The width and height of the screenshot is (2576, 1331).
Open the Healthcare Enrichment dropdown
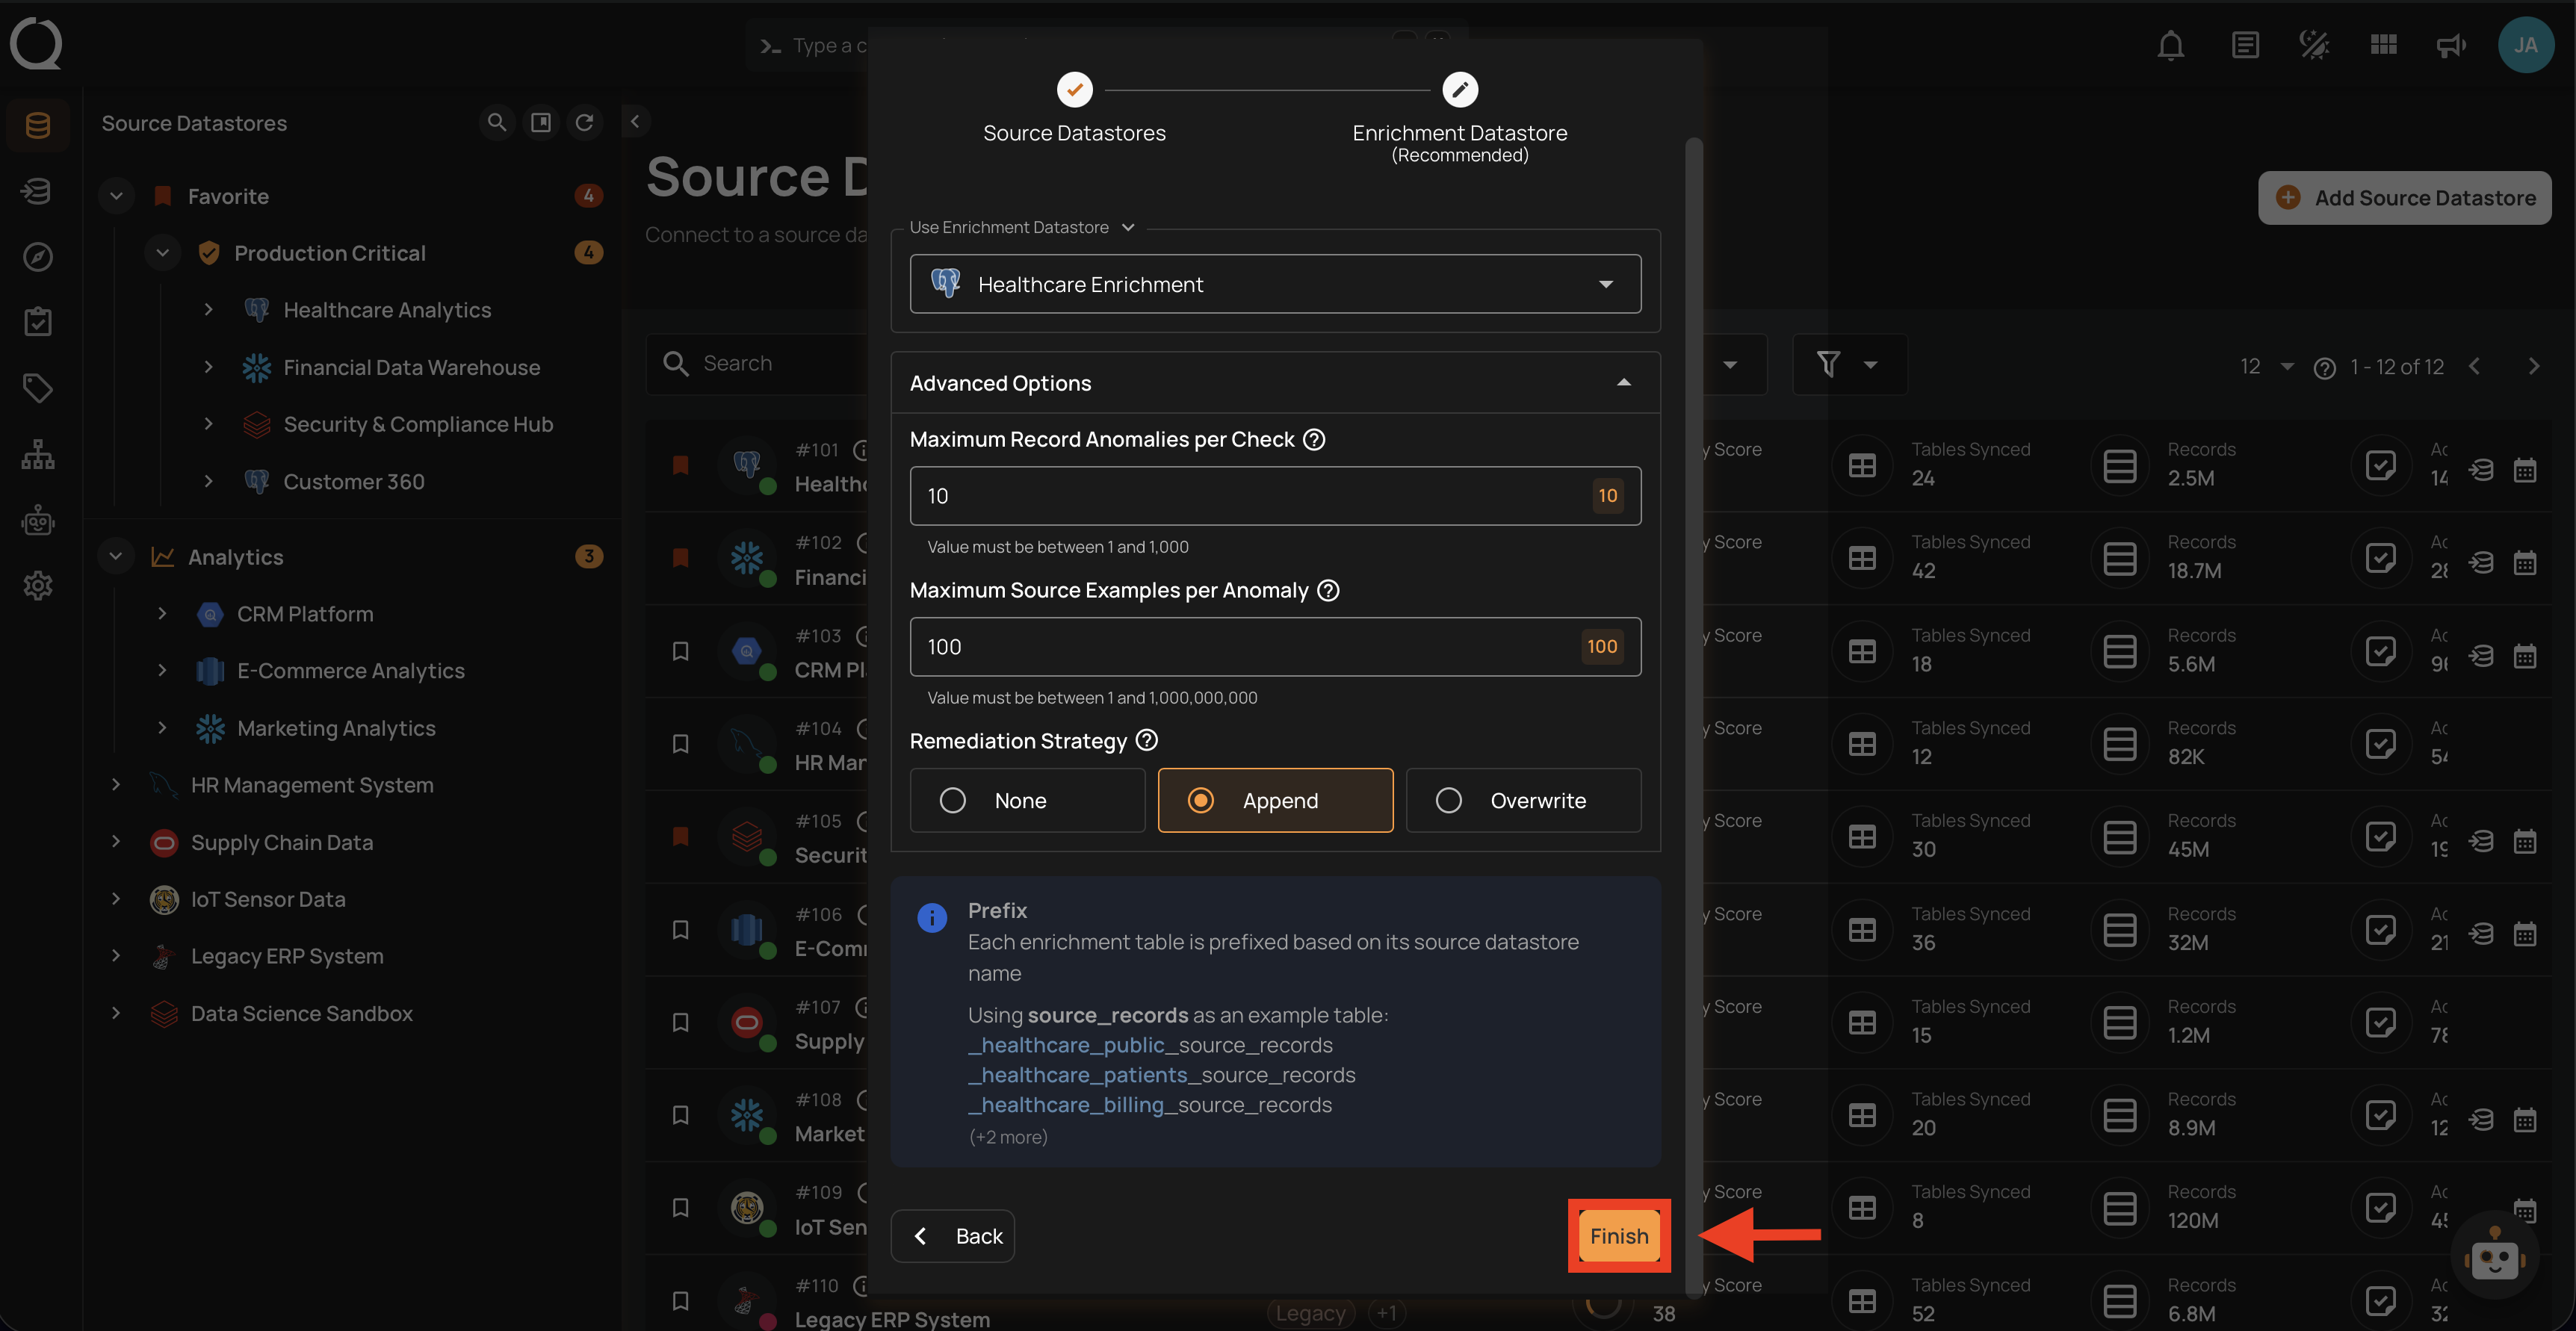pos(1275,284)
